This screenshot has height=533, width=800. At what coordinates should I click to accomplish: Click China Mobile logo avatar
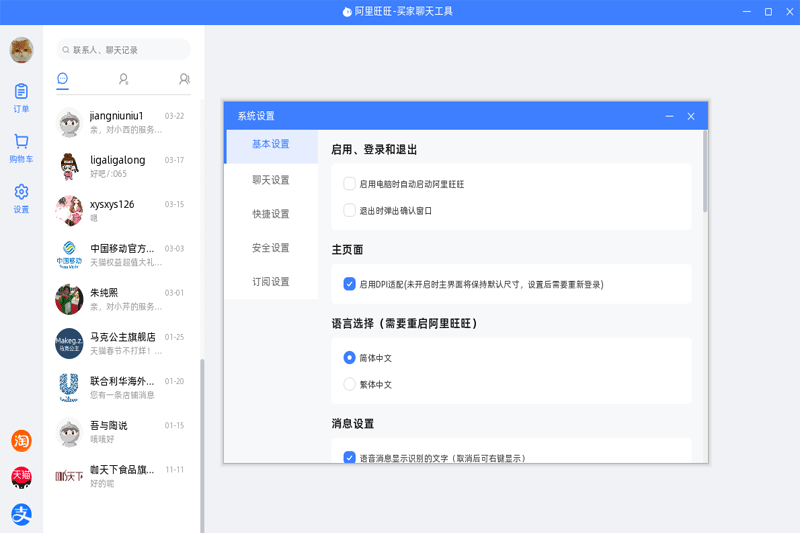point(69,255)
